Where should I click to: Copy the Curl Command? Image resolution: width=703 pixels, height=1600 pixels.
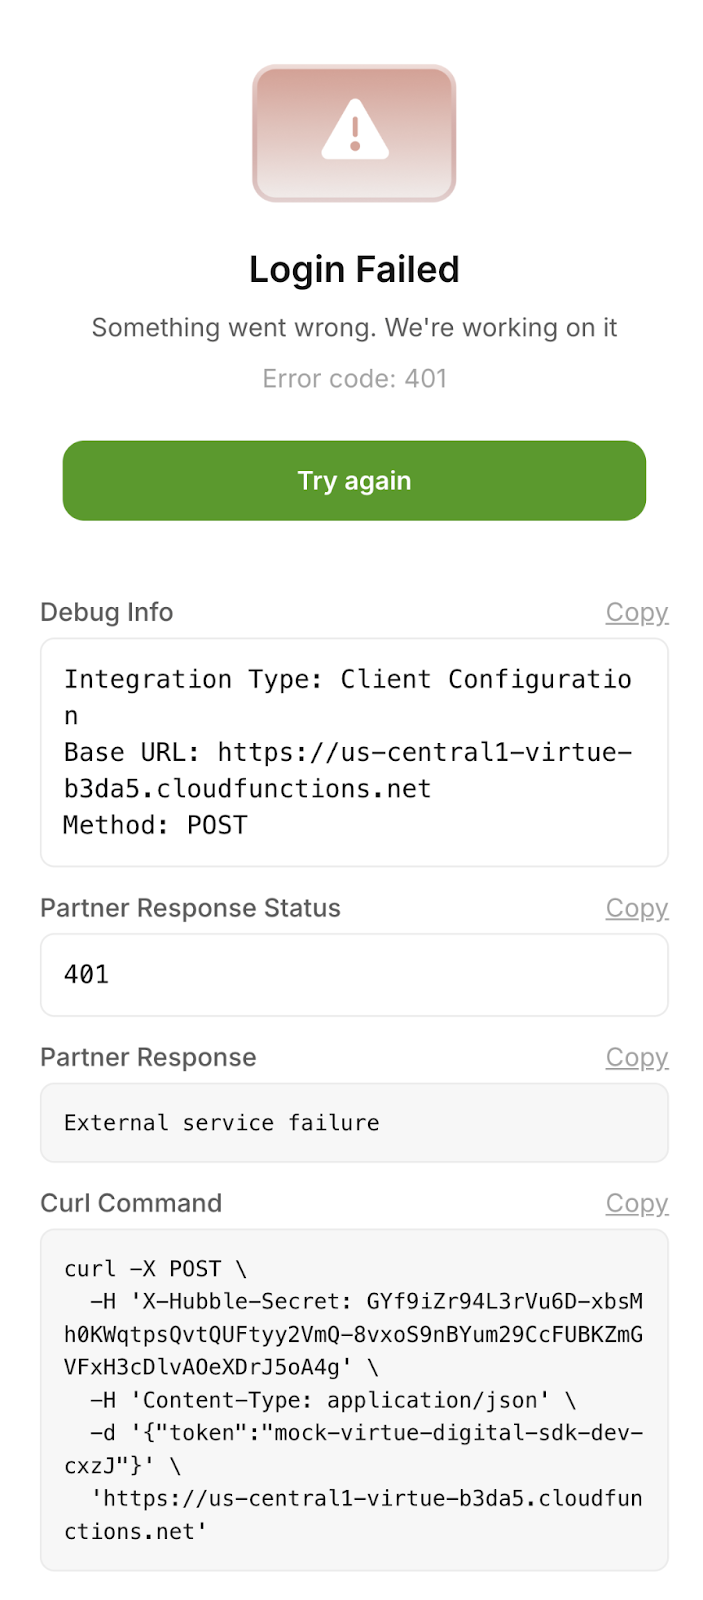pyautogui.click(x=636, y=1203)
